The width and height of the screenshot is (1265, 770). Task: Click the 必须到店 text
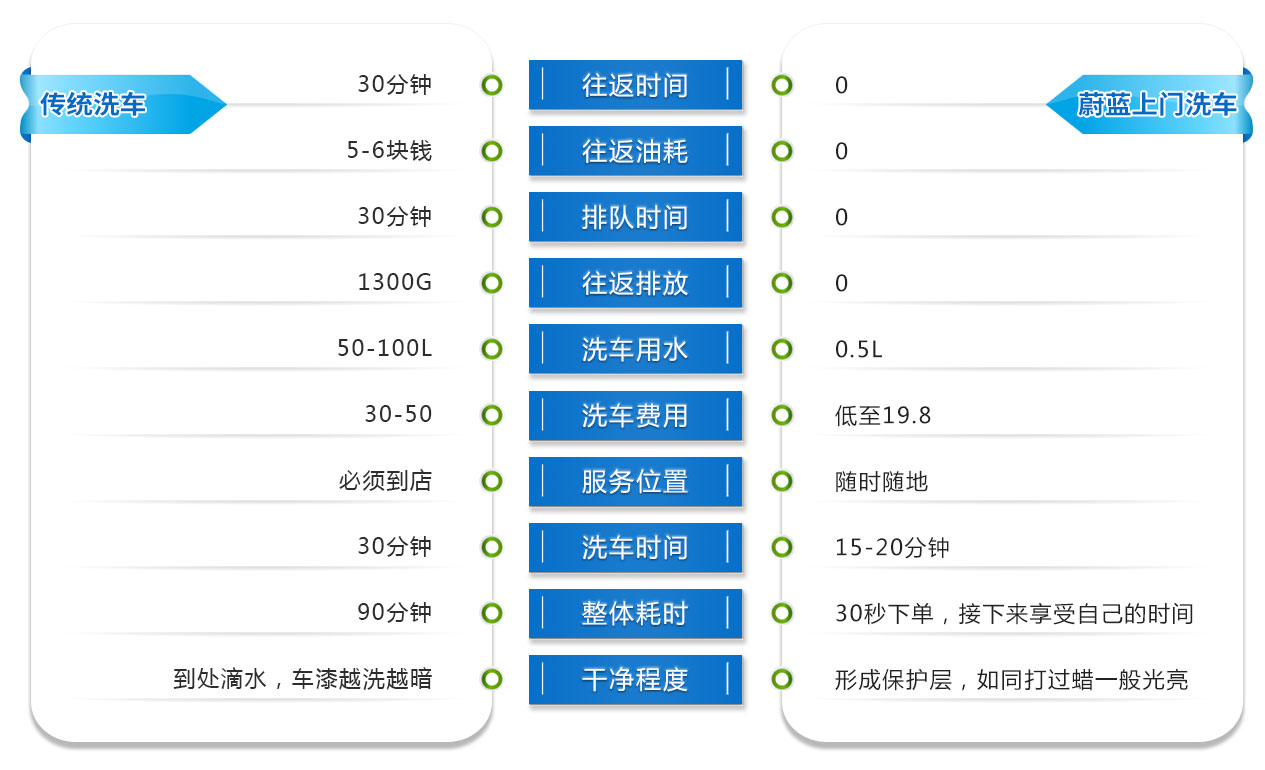[x=385, y=481]
